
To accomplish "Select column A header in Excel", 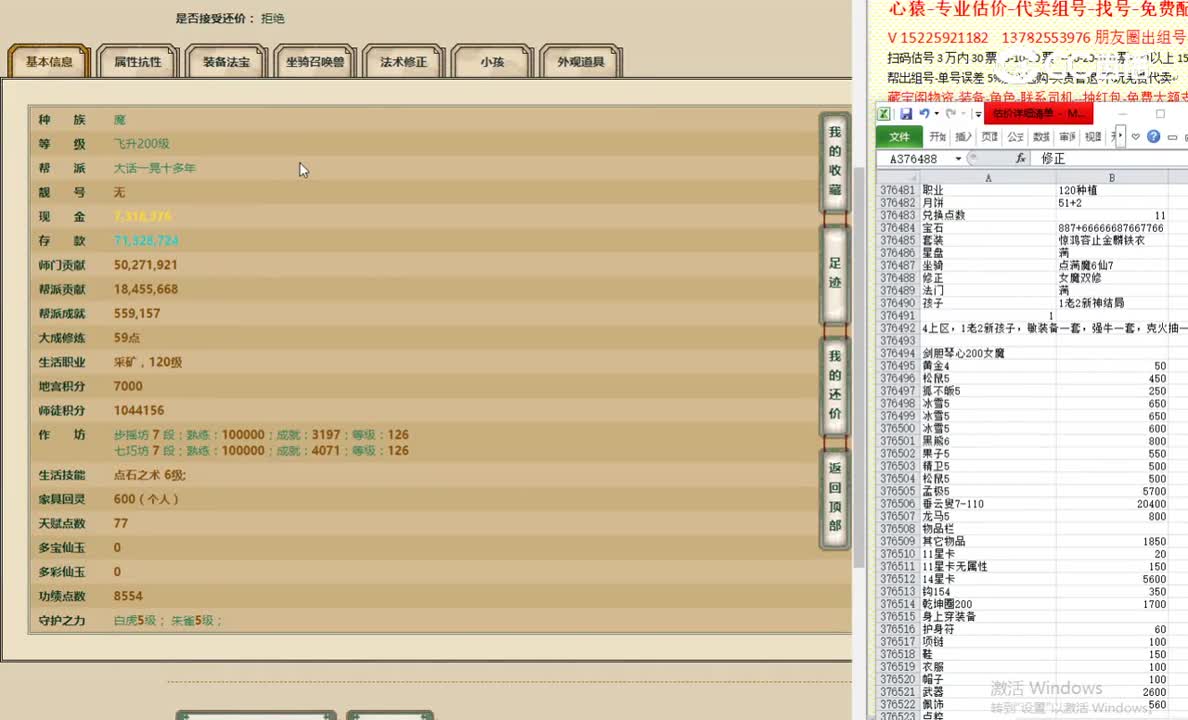I will (x=988, y=177).
